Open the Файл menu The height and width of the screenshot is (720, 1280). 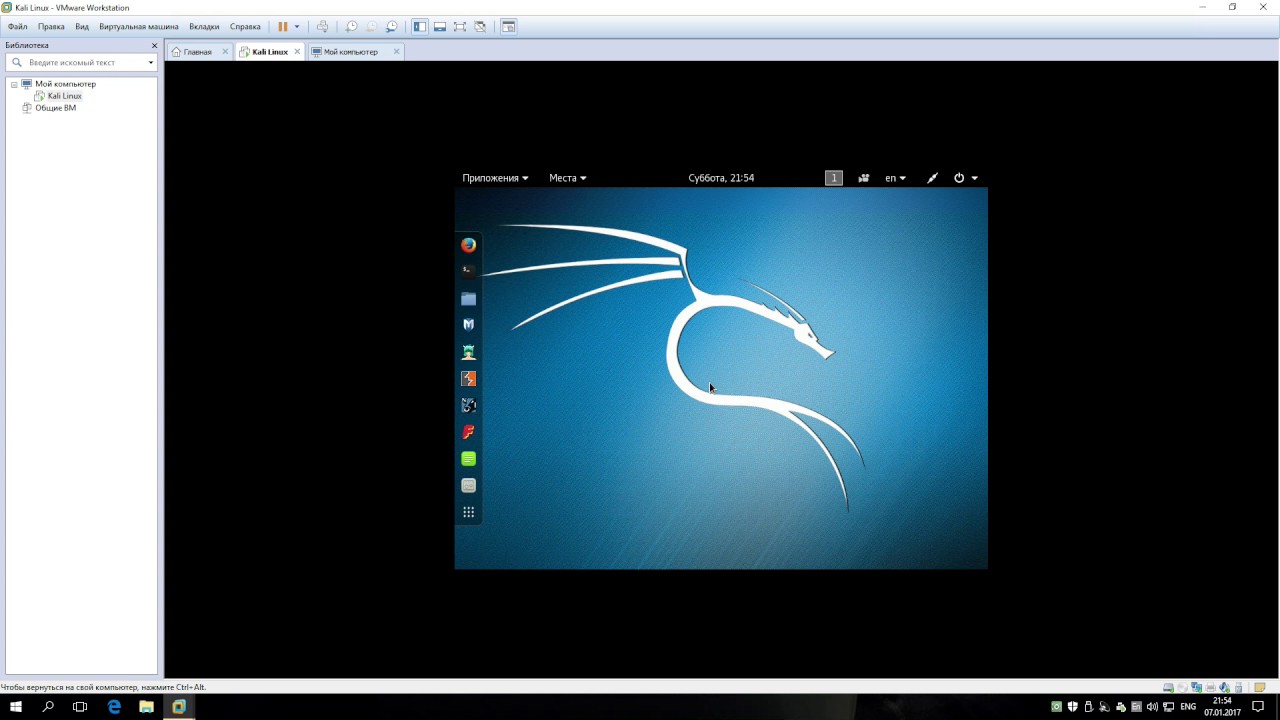[x=17, y=27]
